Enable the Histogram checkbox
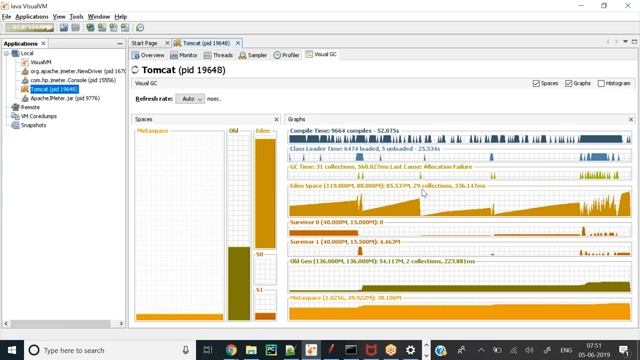The height and width of the screenshot is (360, 640). (x=601, y=83)
